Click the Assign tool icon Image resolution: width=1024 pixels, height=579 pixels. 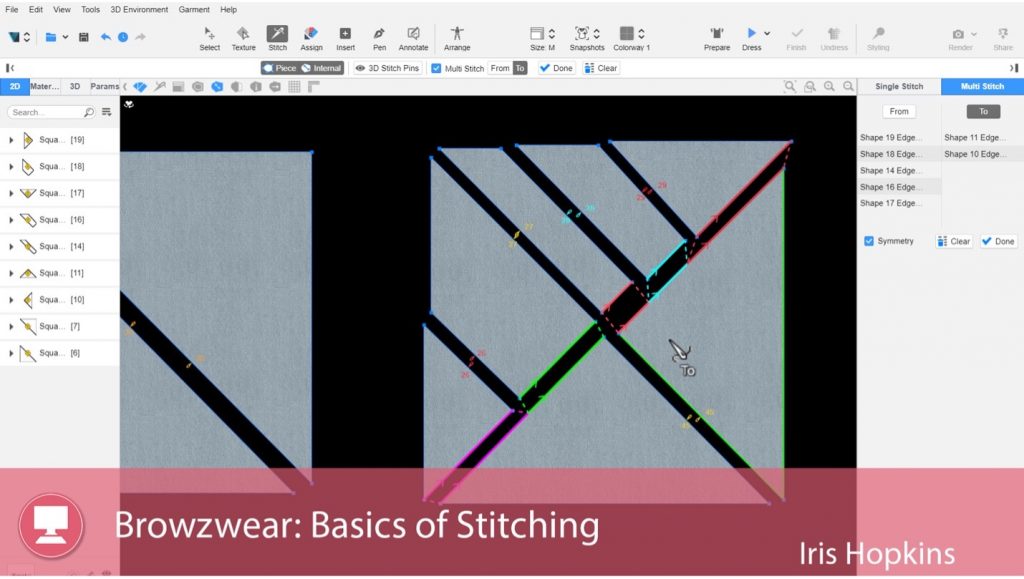(311, 37)
